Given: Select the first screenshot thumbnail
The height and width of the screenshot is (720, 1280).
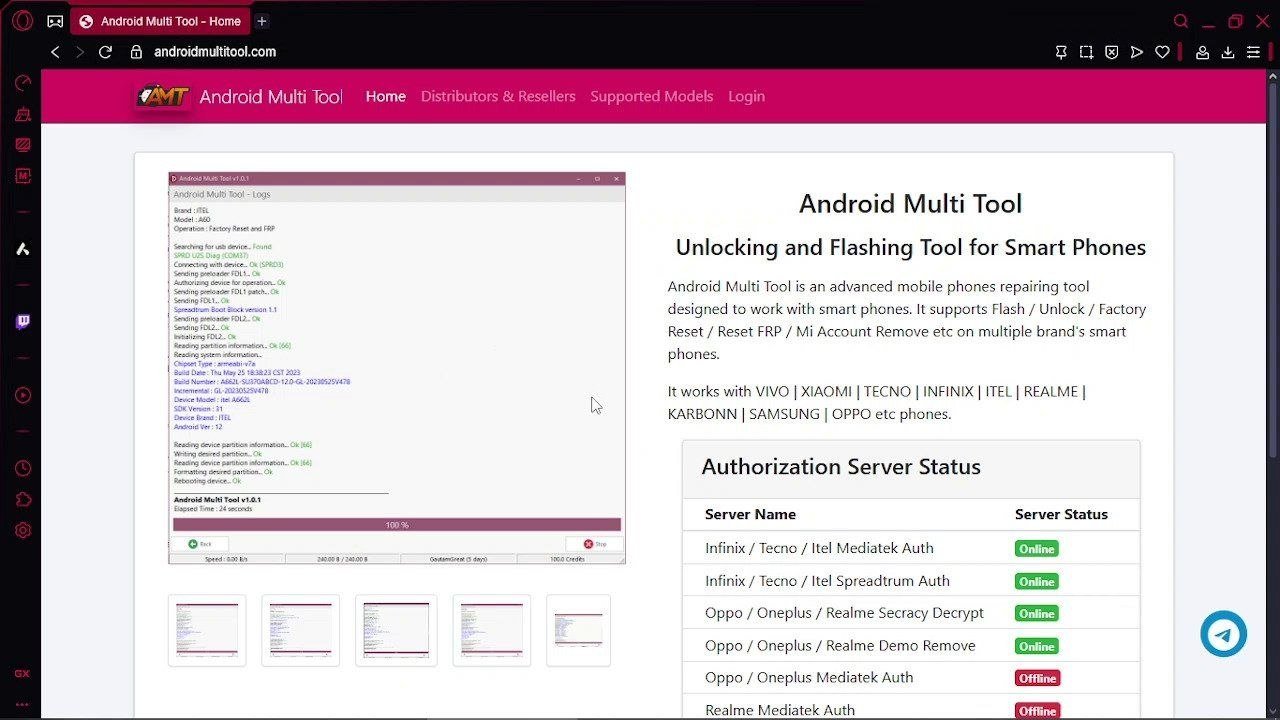Looking at the screenshot, I should [x=207, y=630].
